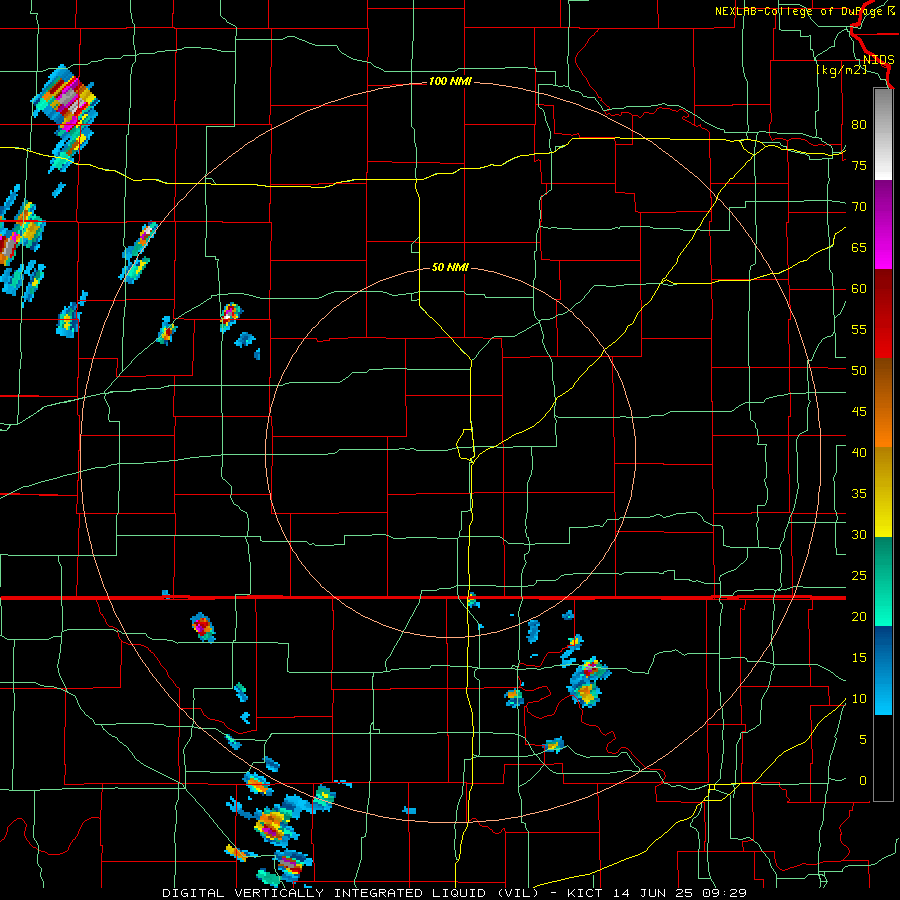Pick the magenta-purple segment of the color bar
The height and width of the screenshot is (900, 900).
[883, 225]
